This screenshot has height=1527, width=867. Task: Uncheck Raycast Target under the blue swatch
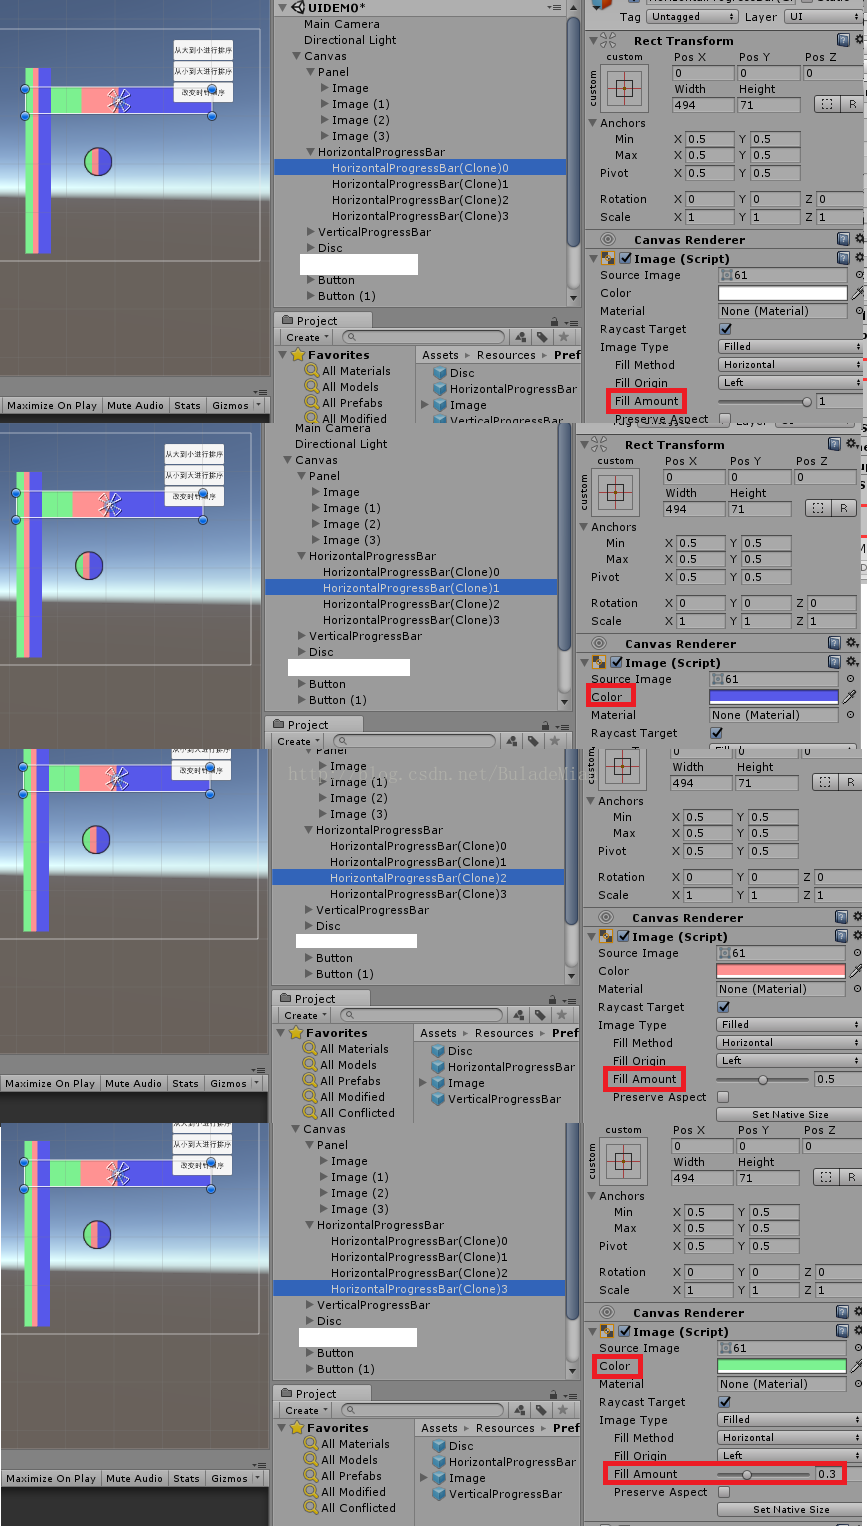pyautogui.click(x=716, y=733)
